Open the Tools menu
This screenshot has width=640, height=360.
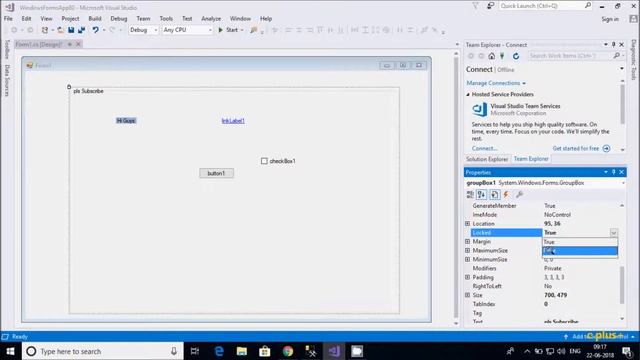(x=166, y=19)
